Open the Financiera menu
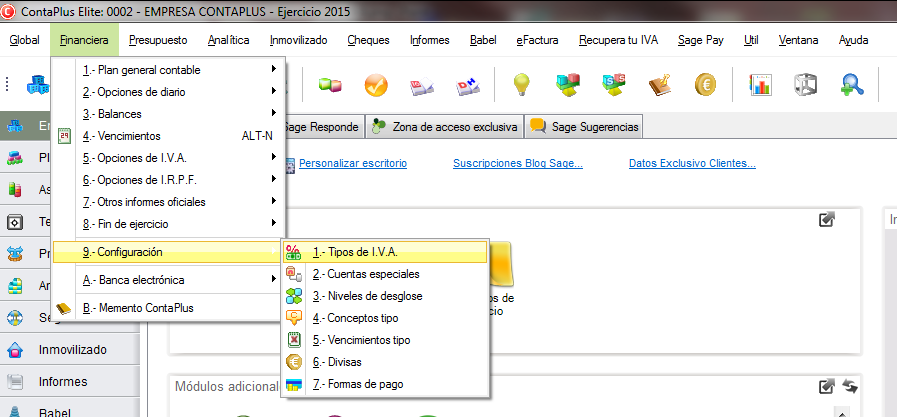The image size is (897, 417). click(x=84, y=40)
